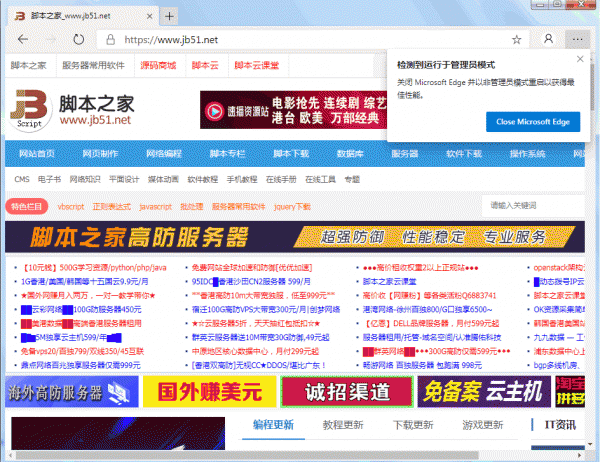Open the CMS sub-navigation link
The image size is (600, 462).
(x=22, y=179)
